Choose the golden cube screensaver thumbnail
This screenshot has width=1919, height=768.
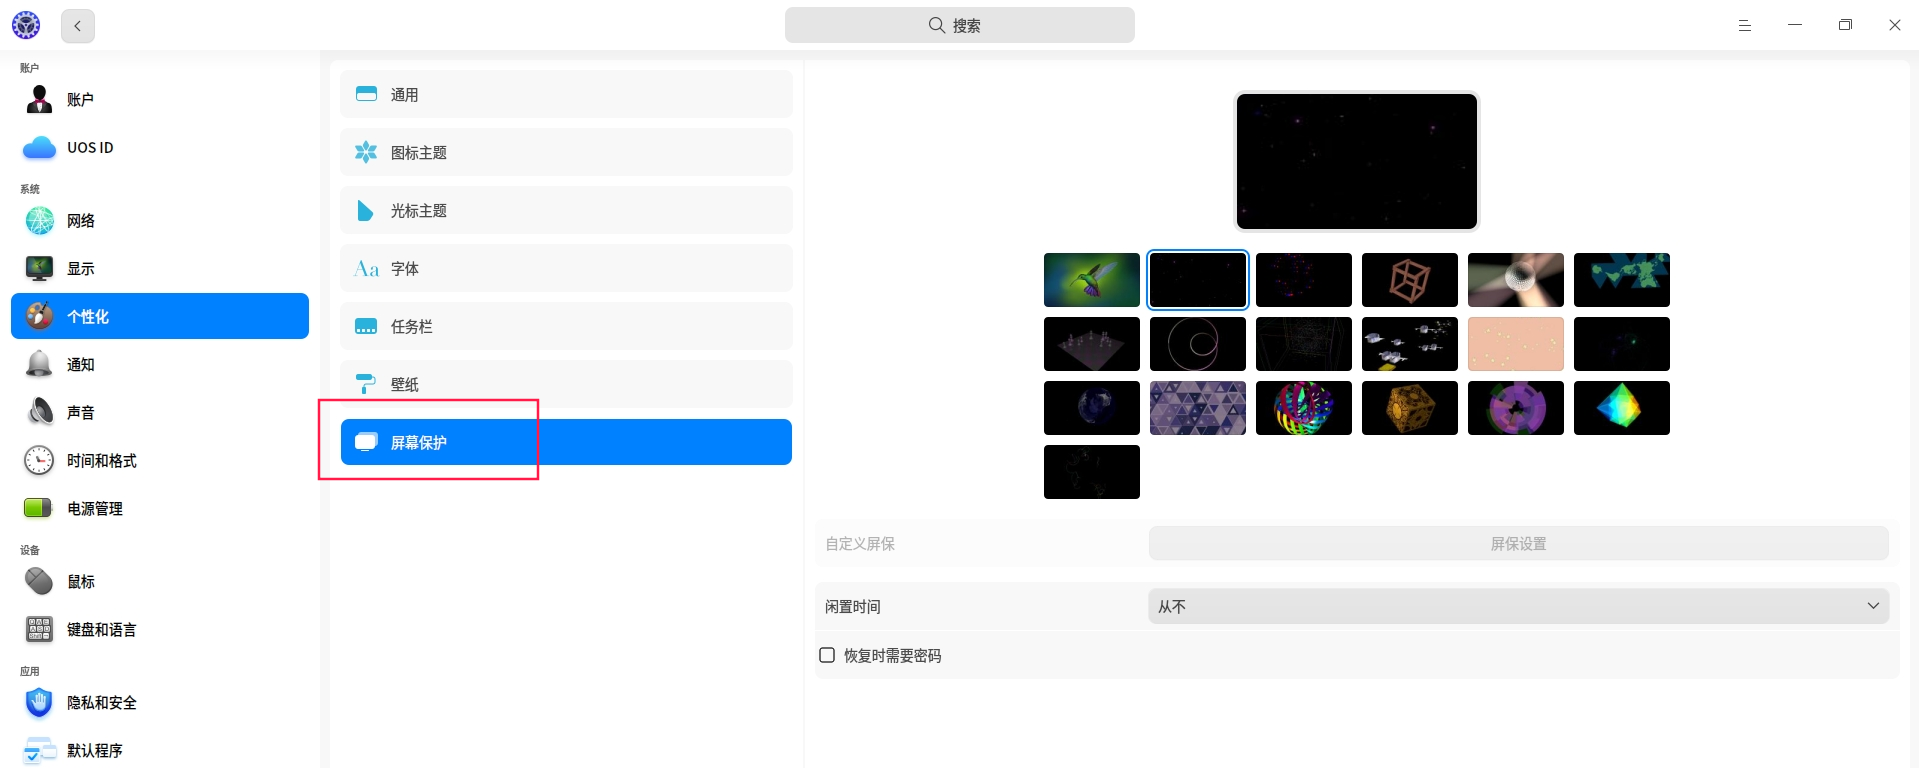click(x=1410, y=408)
